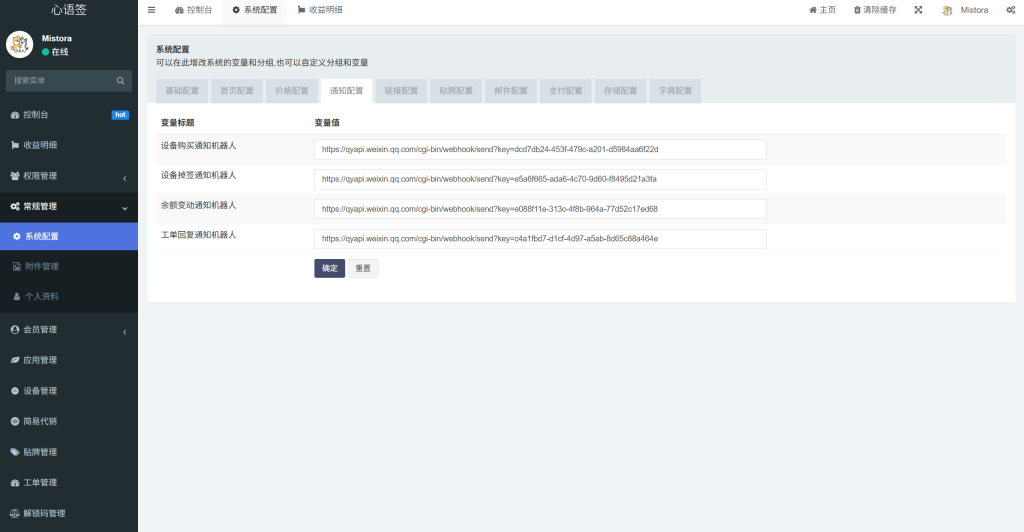Select the 通知配置 tab

pos(347,91)
